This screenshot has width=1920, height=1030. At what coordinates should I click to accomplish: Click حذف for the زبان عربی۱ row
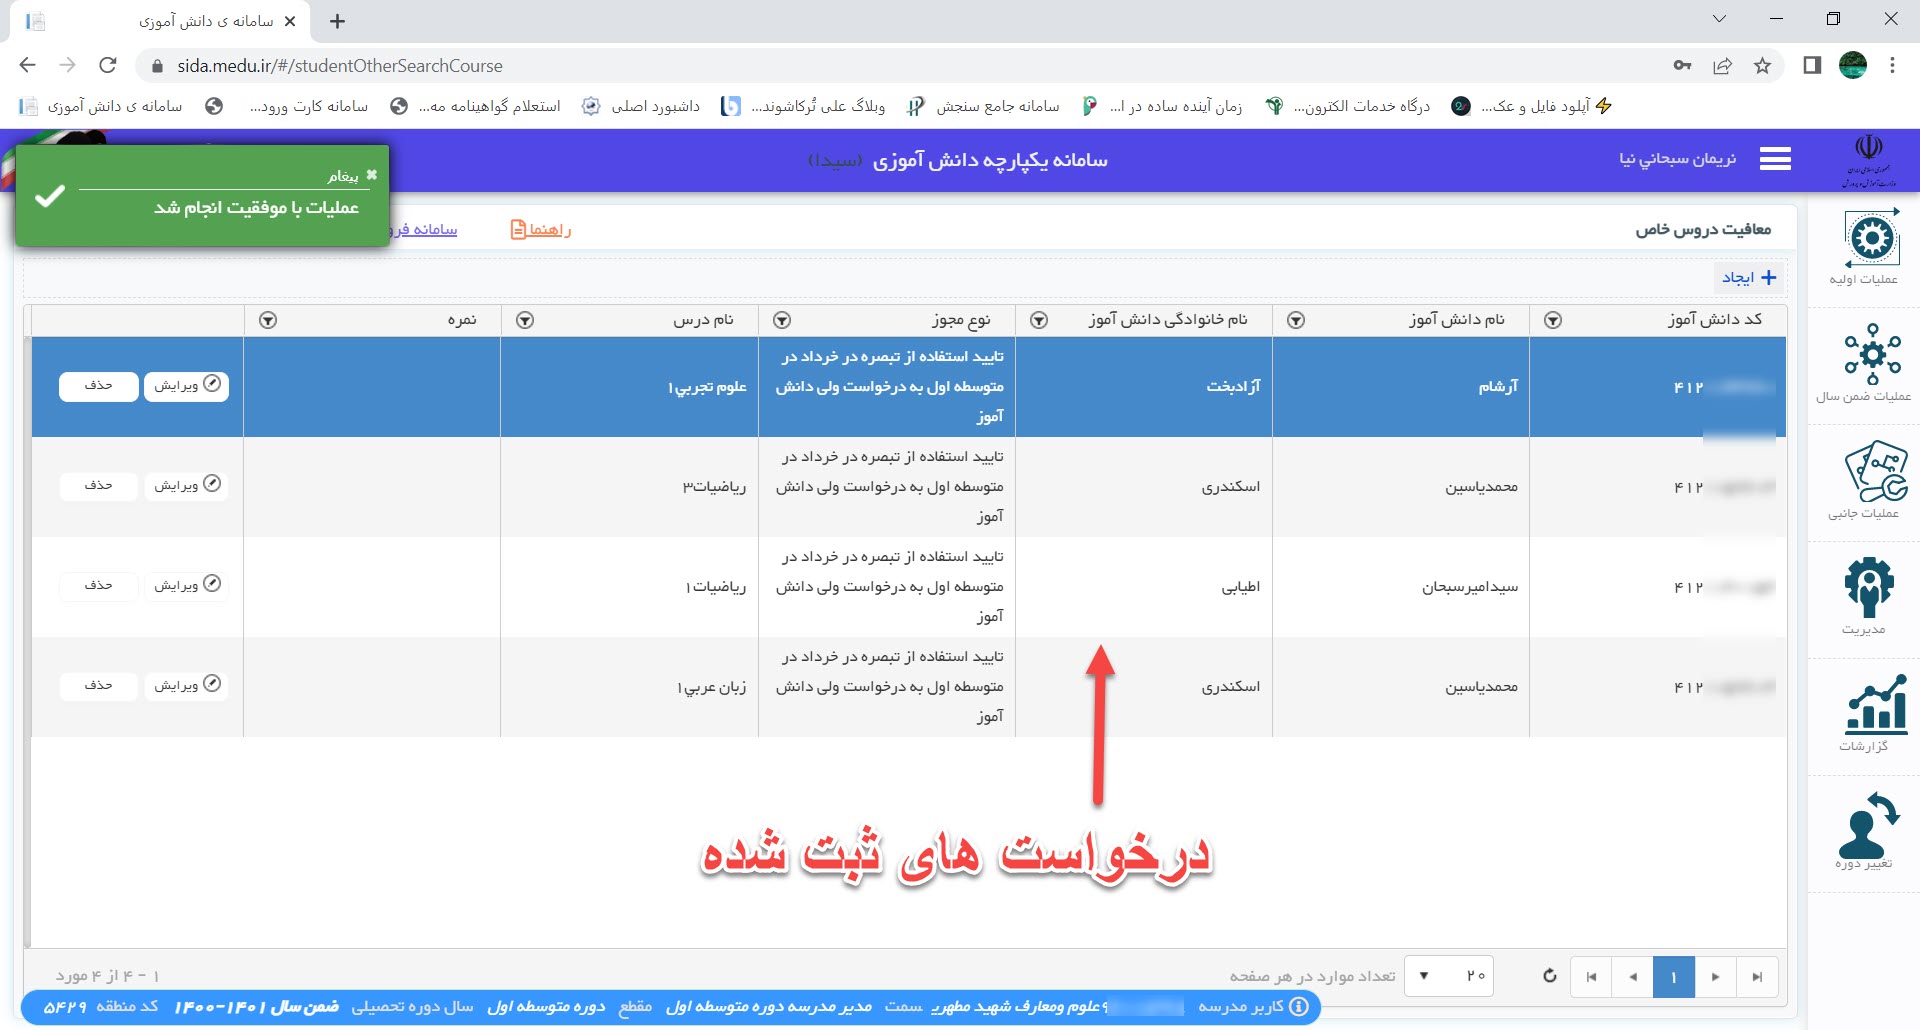98,685
